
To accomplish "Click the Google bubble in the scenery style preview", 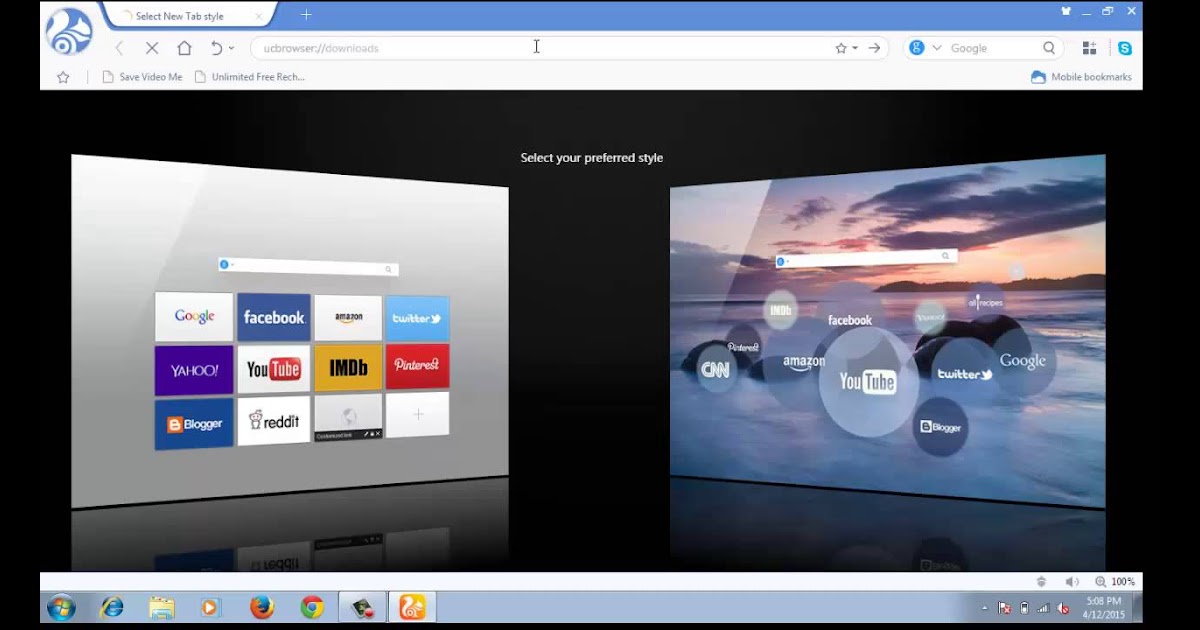I will click(1022, 361).
